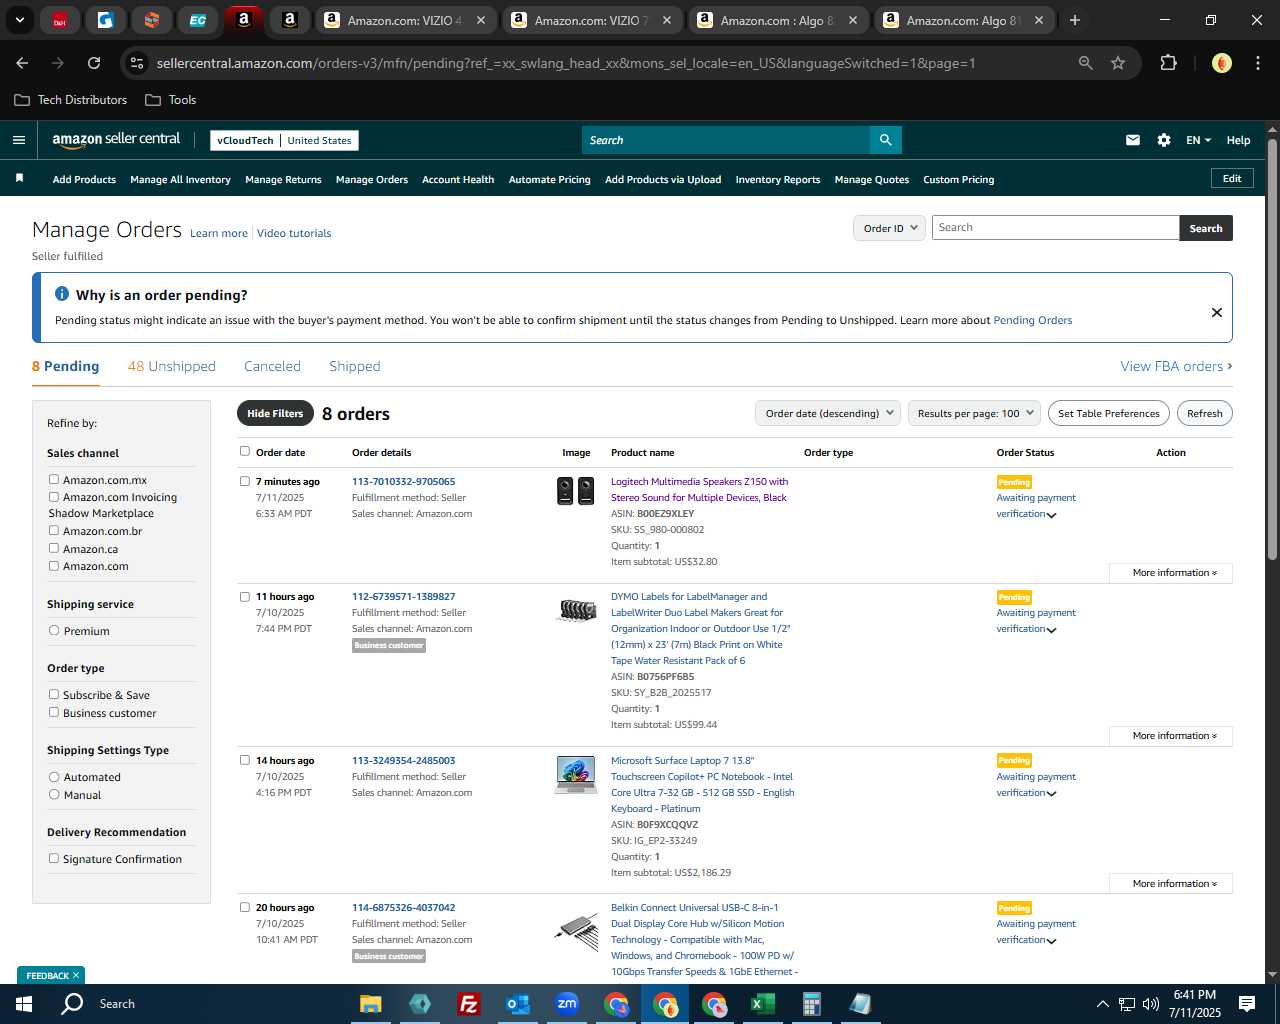Tick the select-all orders checkbox
Screen dimensions: 1280x1024
click(245, 451)
